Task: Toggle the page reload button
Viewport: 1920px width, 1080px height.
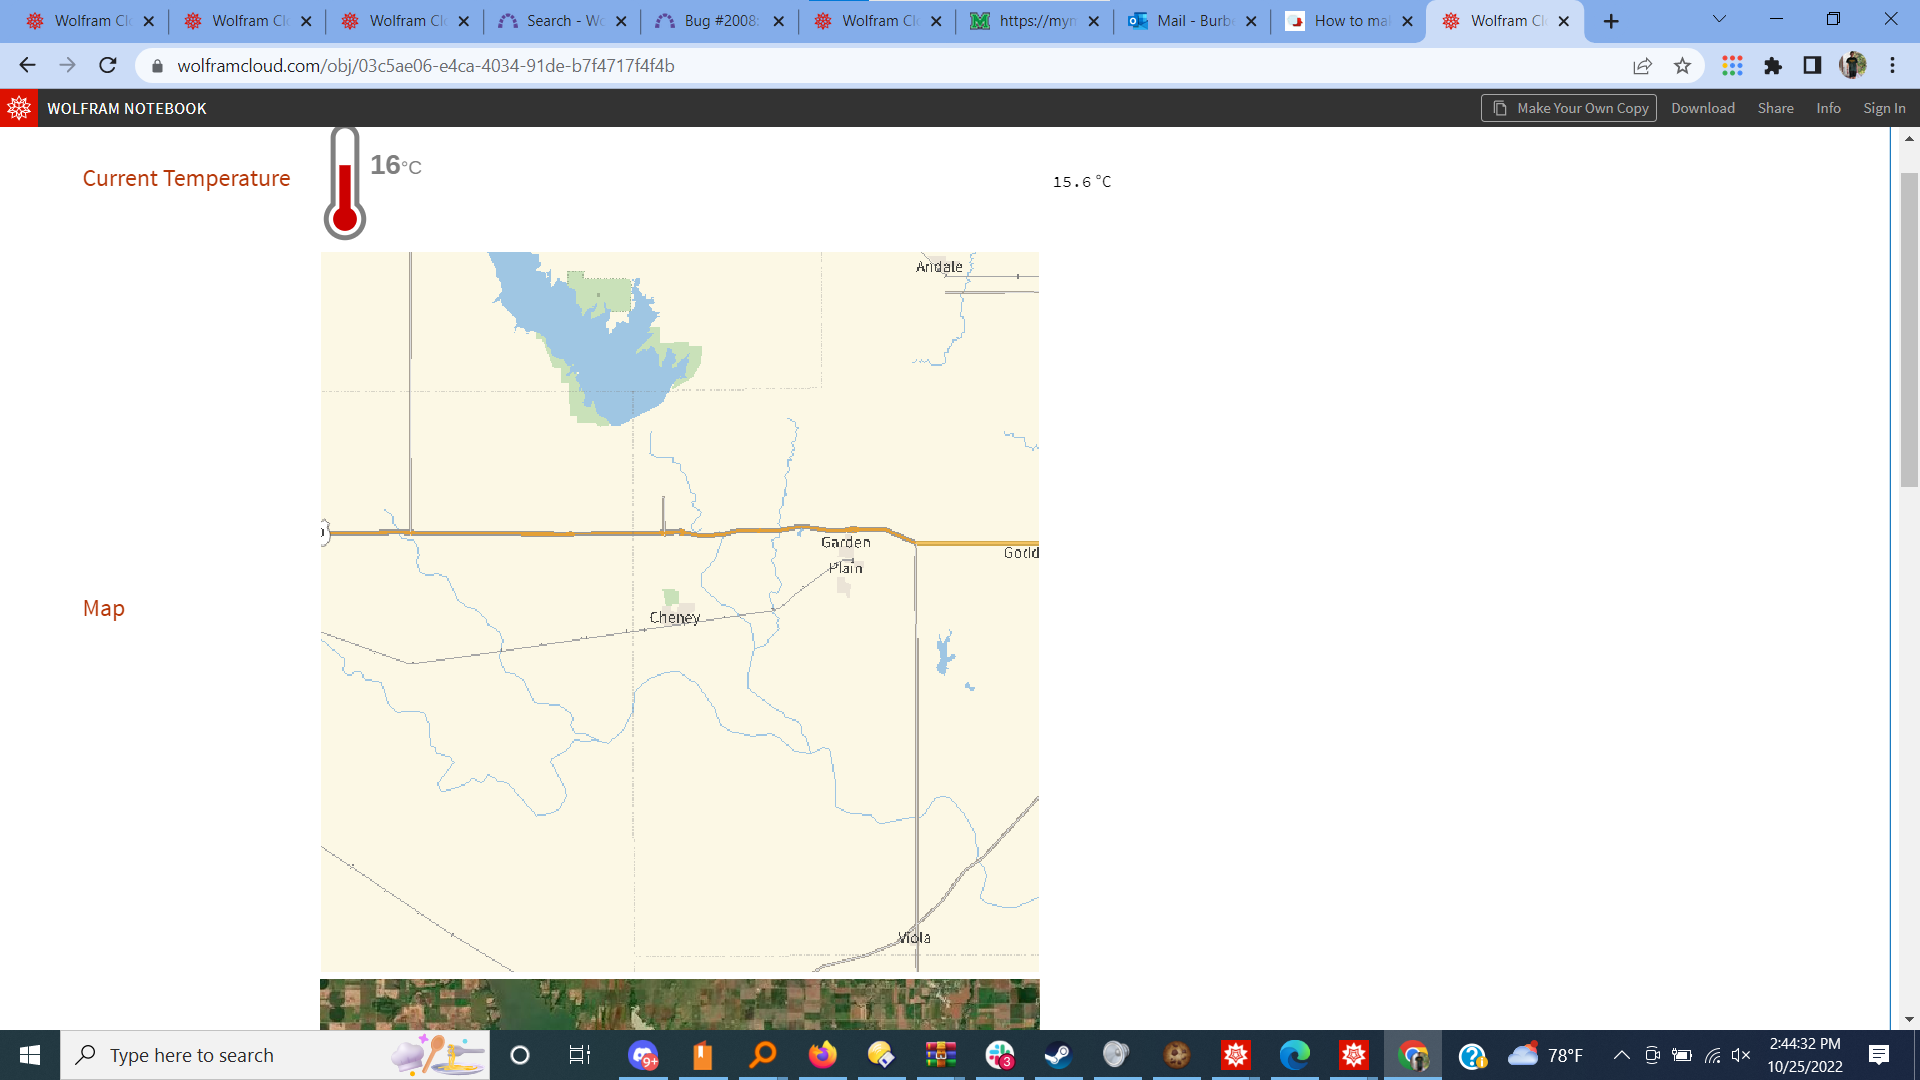Action: [x=109, y=66]
